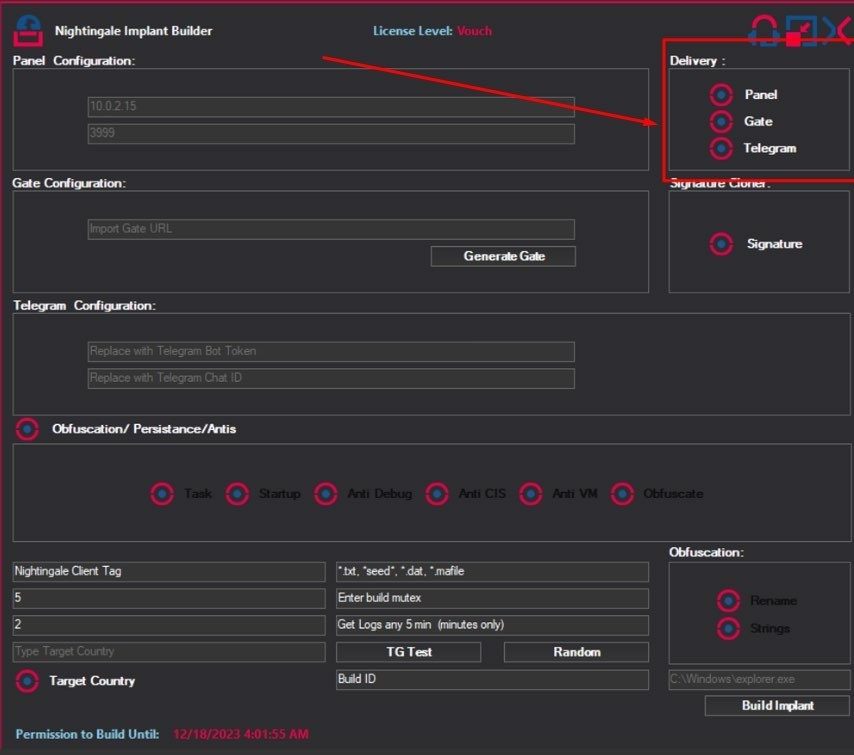854x755 pixels.
Task: Enable the Task option
Action: pos(162,494)
